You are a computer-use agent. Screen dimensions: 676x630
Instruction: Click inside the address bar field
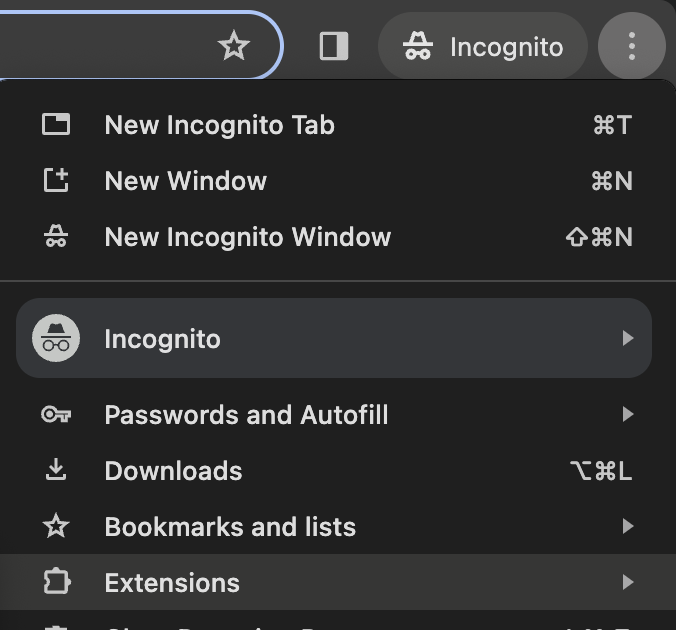point(100,46)
